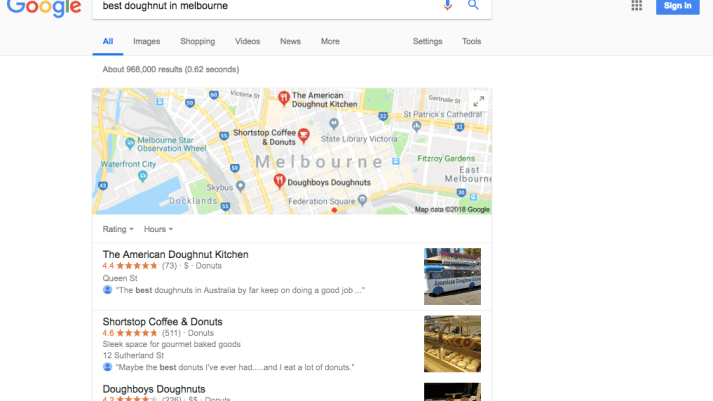713x401 pixels.
Task: Click the Shortstop donut display thumbnail
Action: (452, 344)
